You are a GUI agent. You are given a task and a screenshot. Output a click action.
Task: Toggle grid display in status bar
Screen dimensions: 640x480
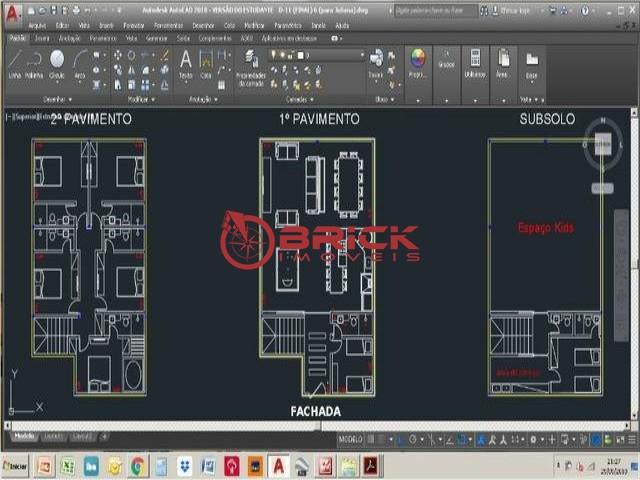(371, 440)
